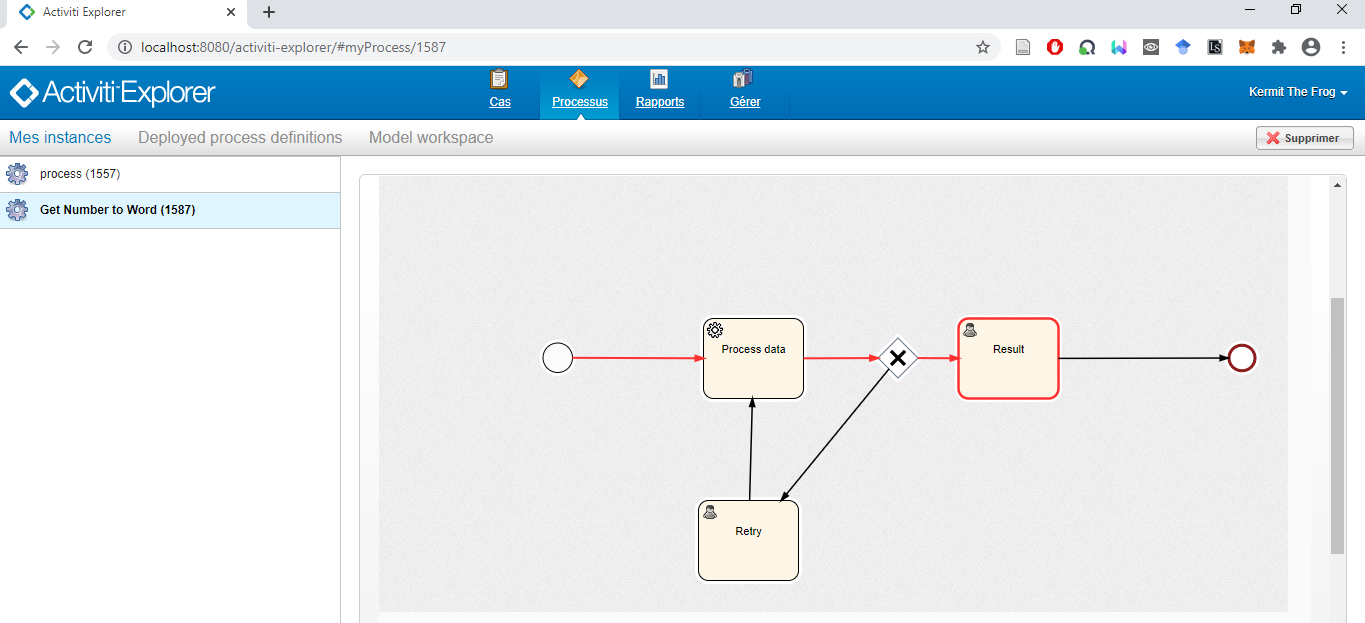The image size is (1365, 623).
Task: Click the gear icon beside process (1557)
Action: [x=17, y=174]
